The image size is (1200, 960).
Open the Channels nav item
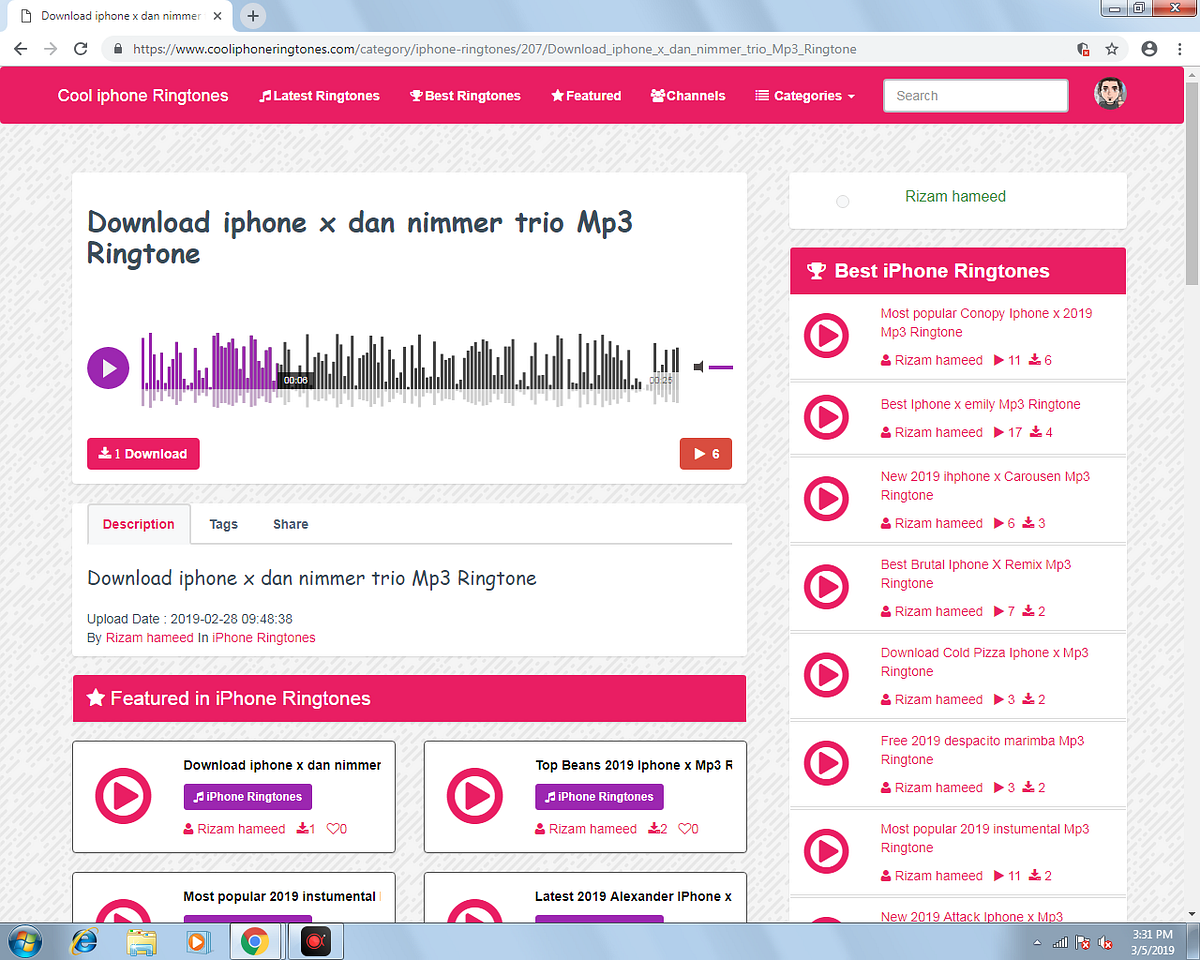tap(688, 96)
